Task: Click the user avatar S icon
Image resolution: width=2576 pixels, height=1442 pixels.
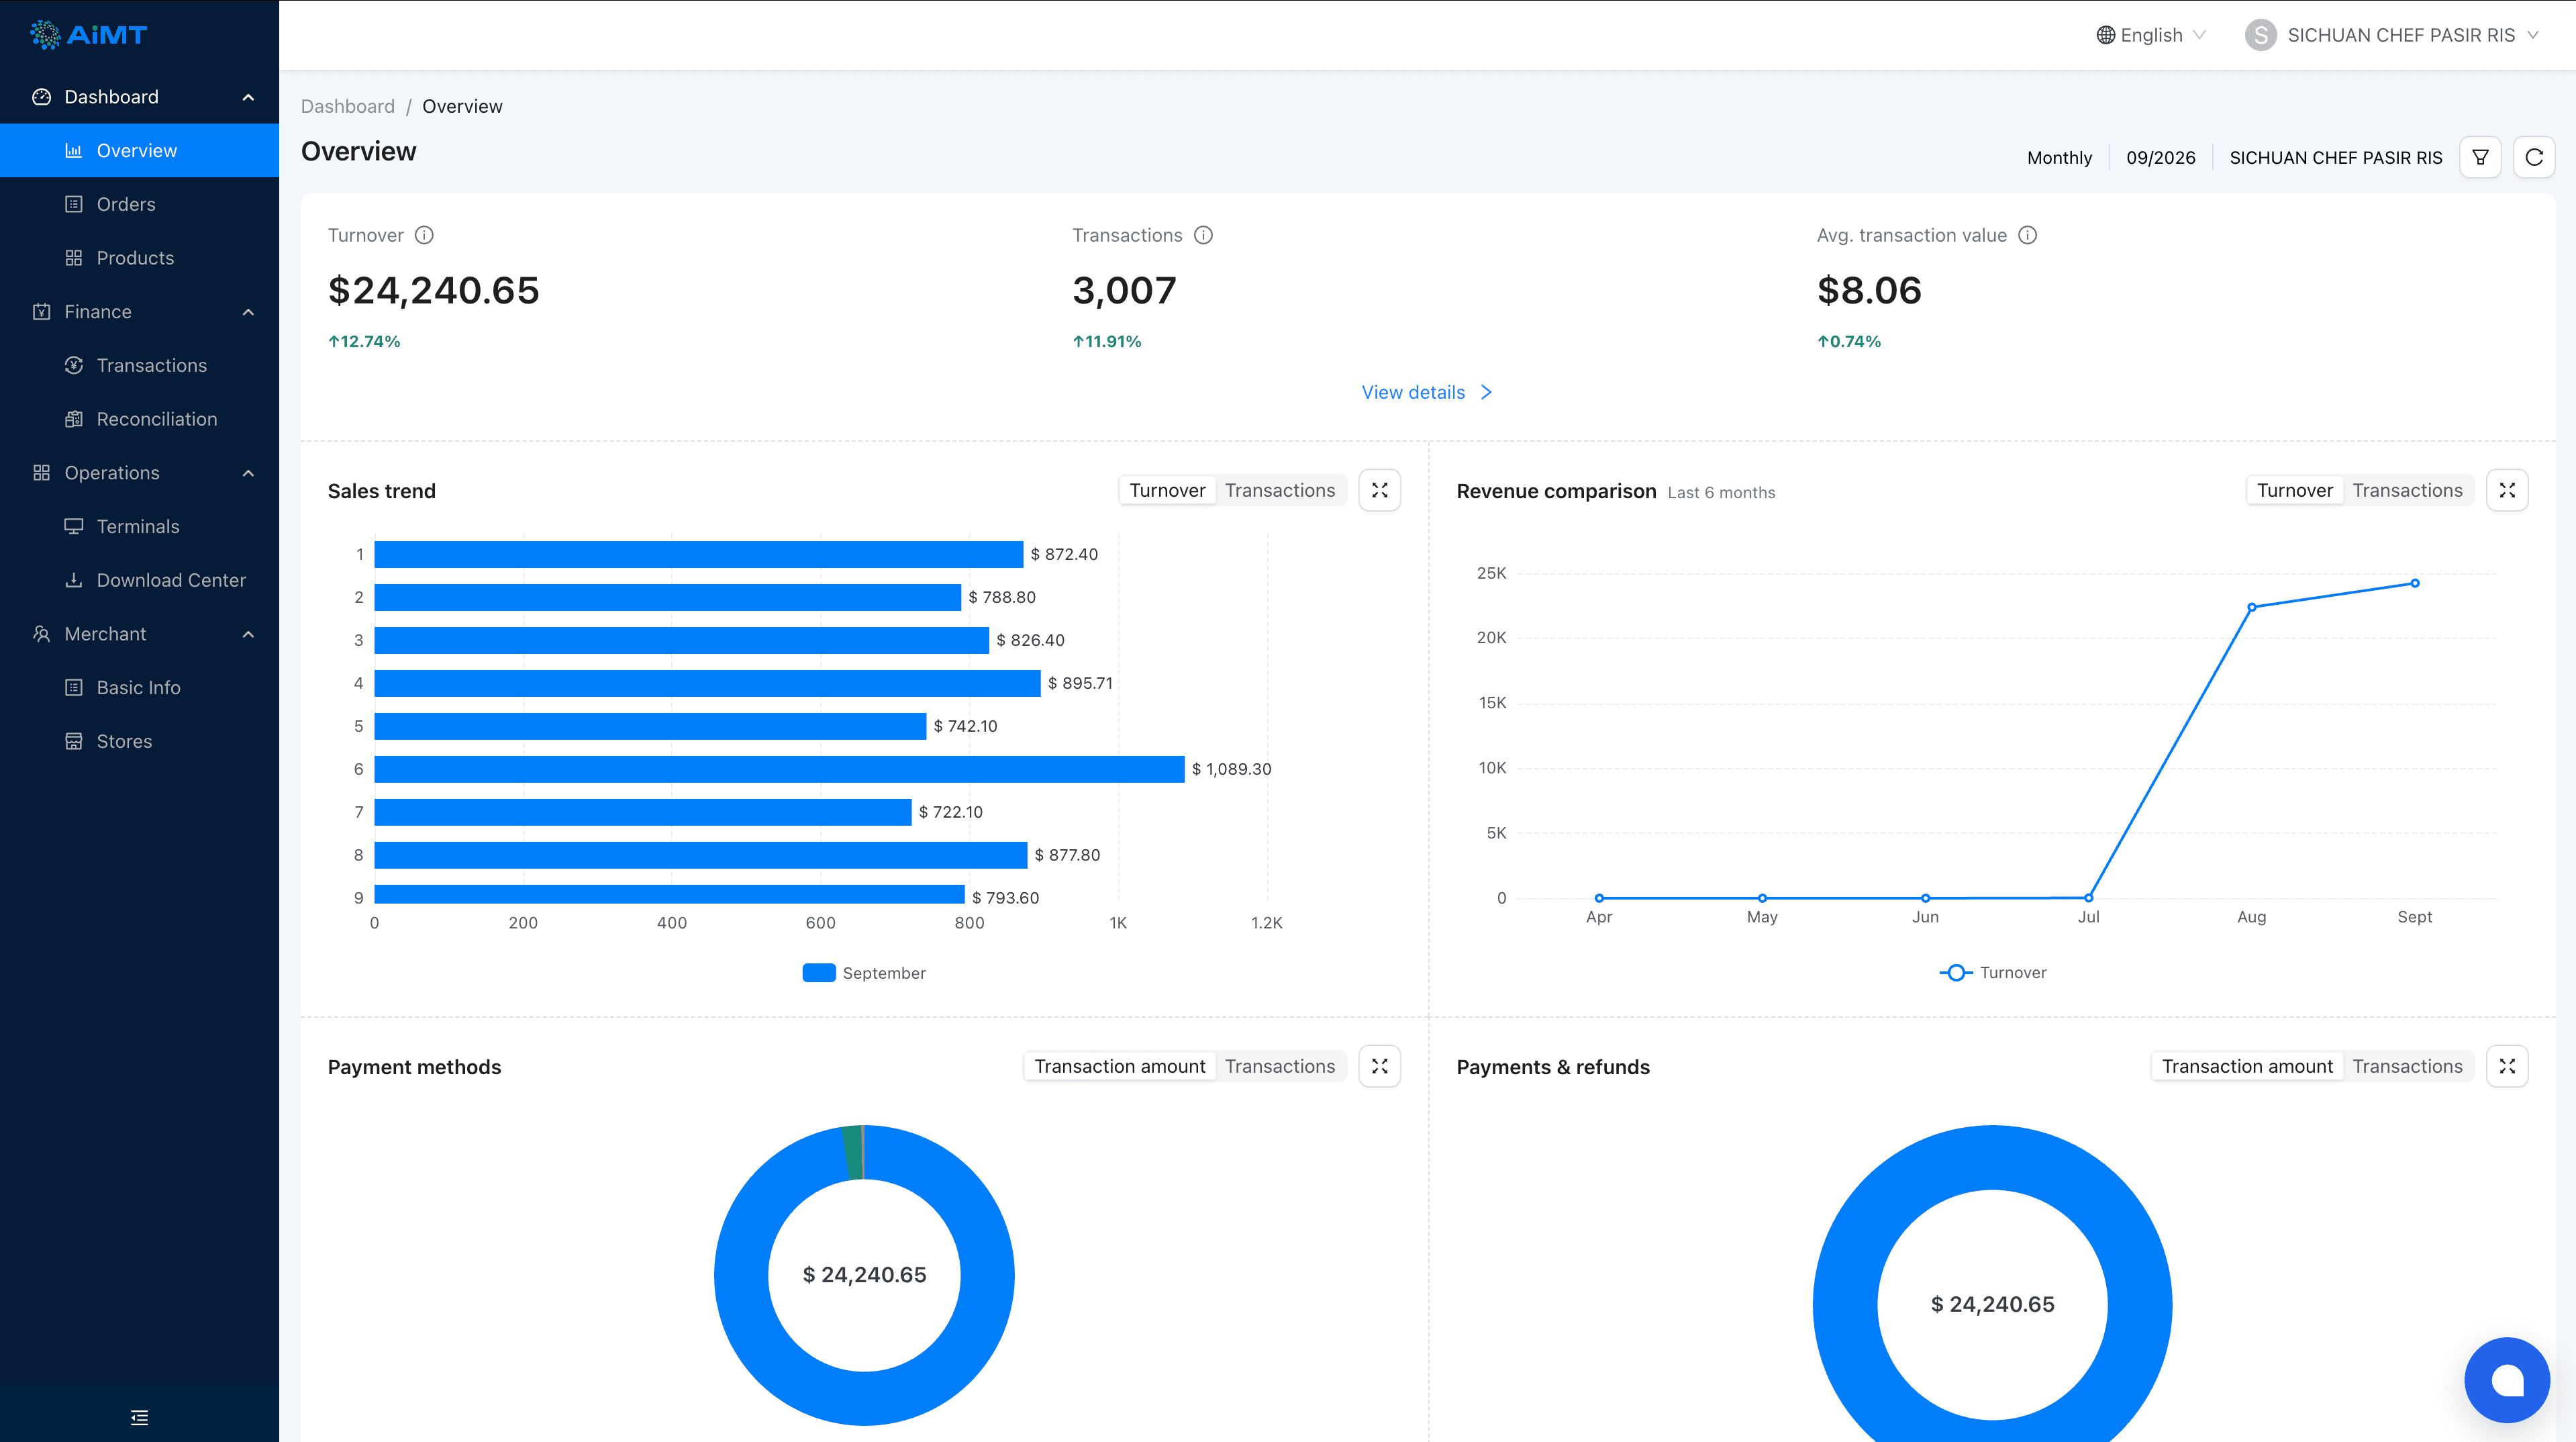Action: 2260,35
